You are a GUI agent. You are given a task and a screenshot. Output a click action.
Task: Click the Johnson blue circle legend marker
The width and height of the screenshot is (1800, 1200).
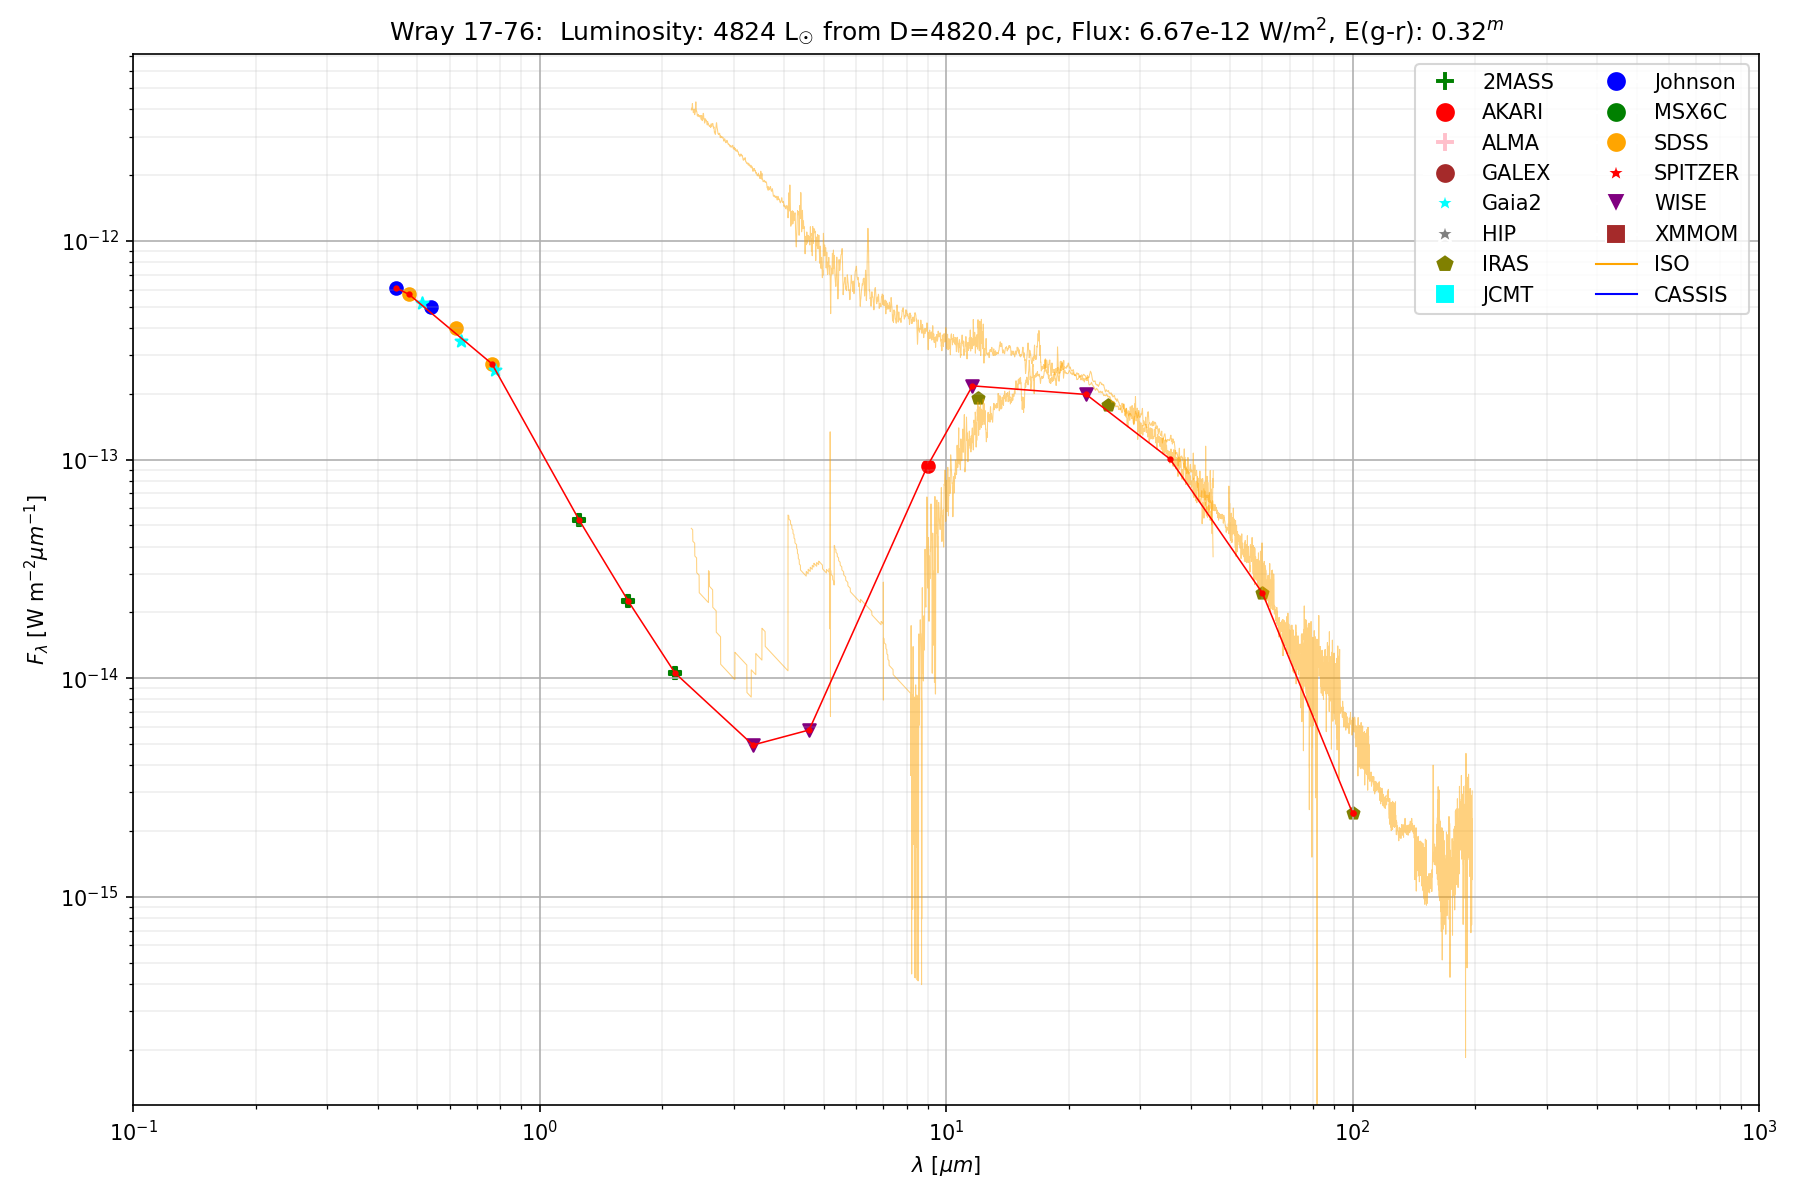[x=1616, y=82]
